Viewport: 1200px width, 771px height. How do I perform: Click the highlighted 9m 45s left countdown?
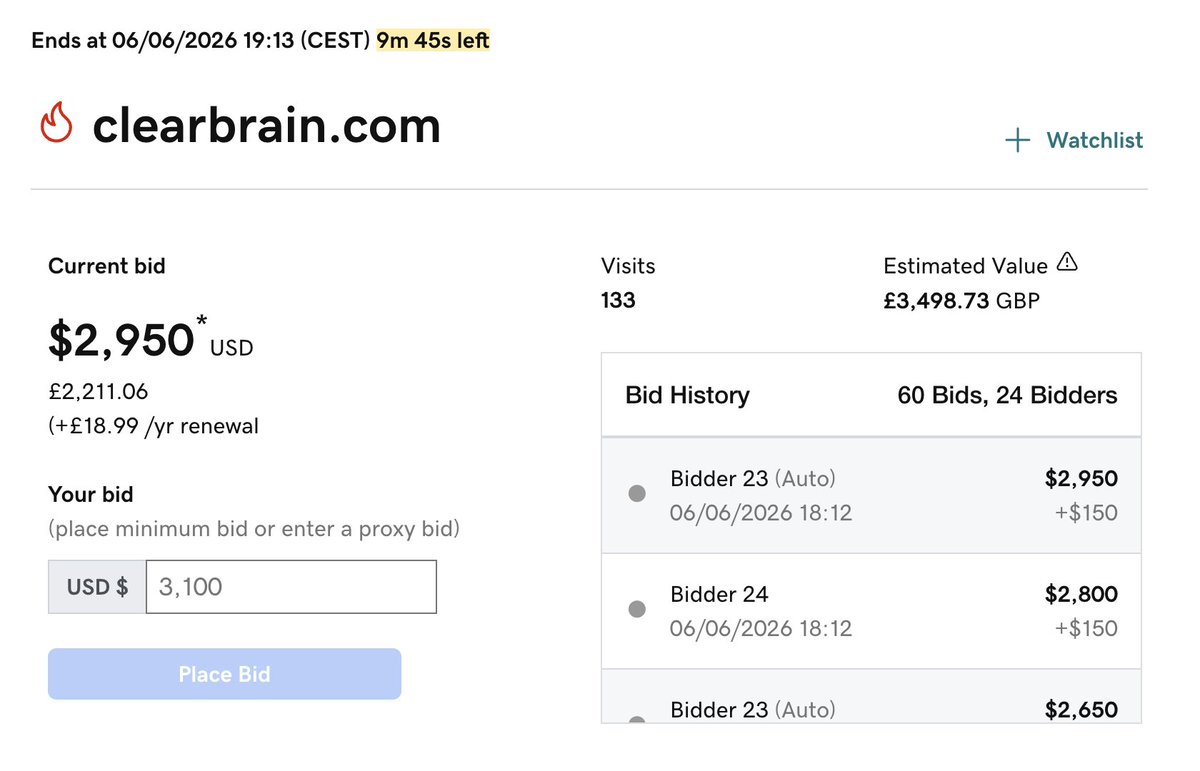pyautogui.click(x=433, y=41)
